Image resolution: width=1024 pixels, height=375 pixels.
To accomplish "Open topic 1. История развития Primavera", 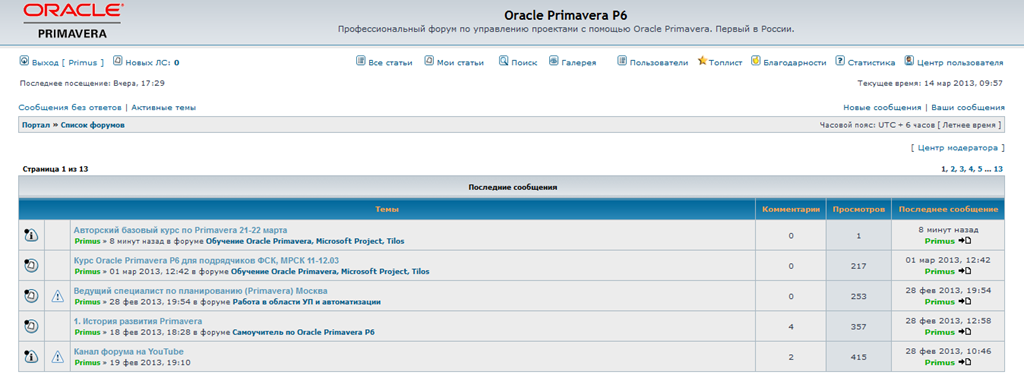I will coord(138,321).
